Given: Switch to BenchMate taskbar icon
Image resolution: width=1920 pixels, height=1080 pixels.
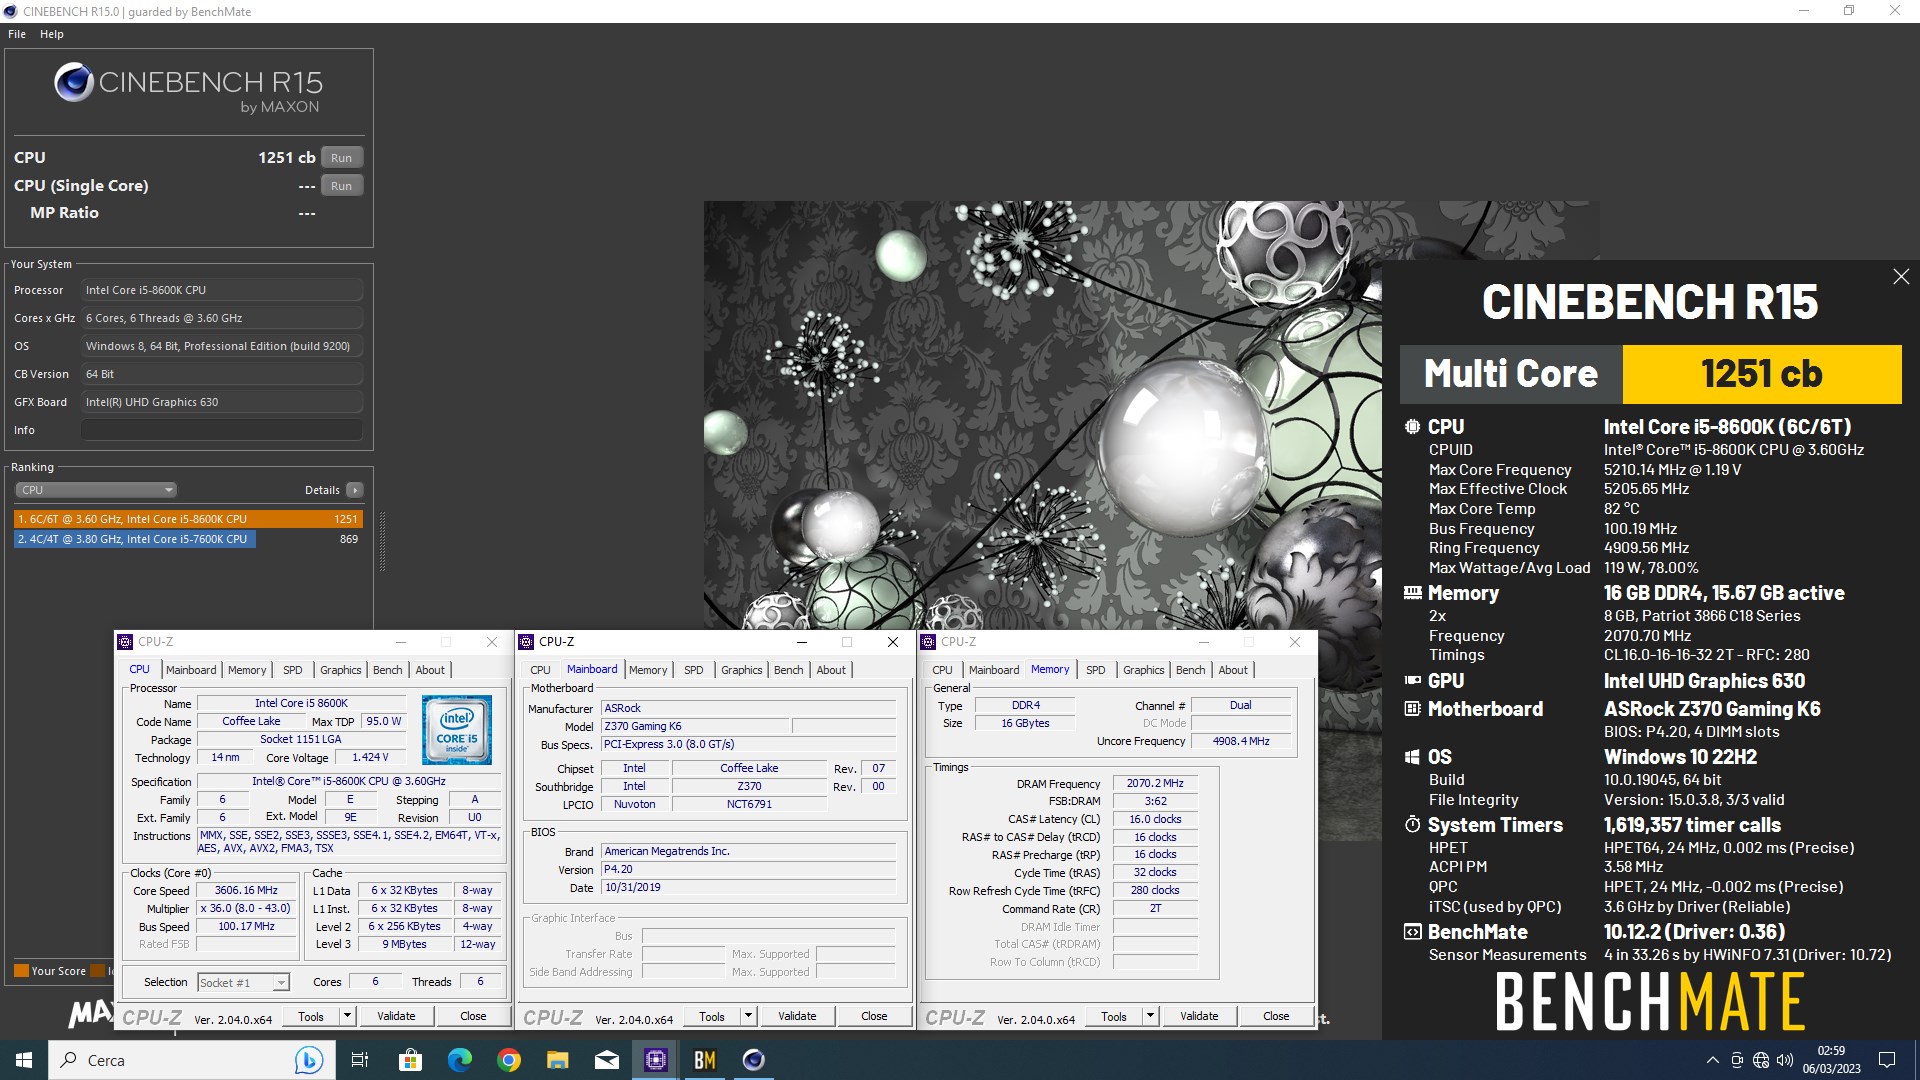Looking at the screenshot, I should pyautogui.click(x=705, y=1060).
